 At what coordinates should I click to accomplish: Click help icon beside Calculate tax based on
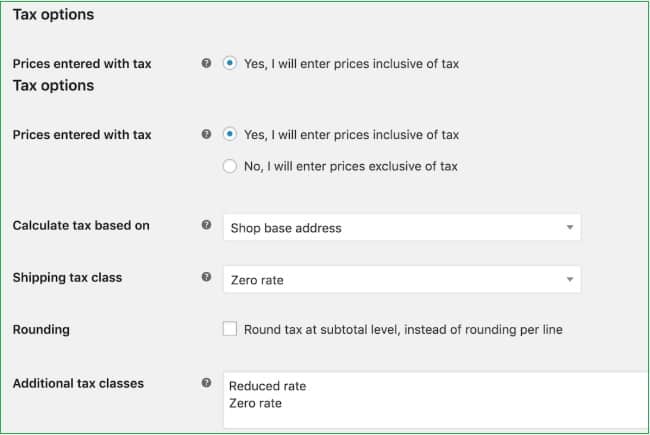(x=206, y=225)
